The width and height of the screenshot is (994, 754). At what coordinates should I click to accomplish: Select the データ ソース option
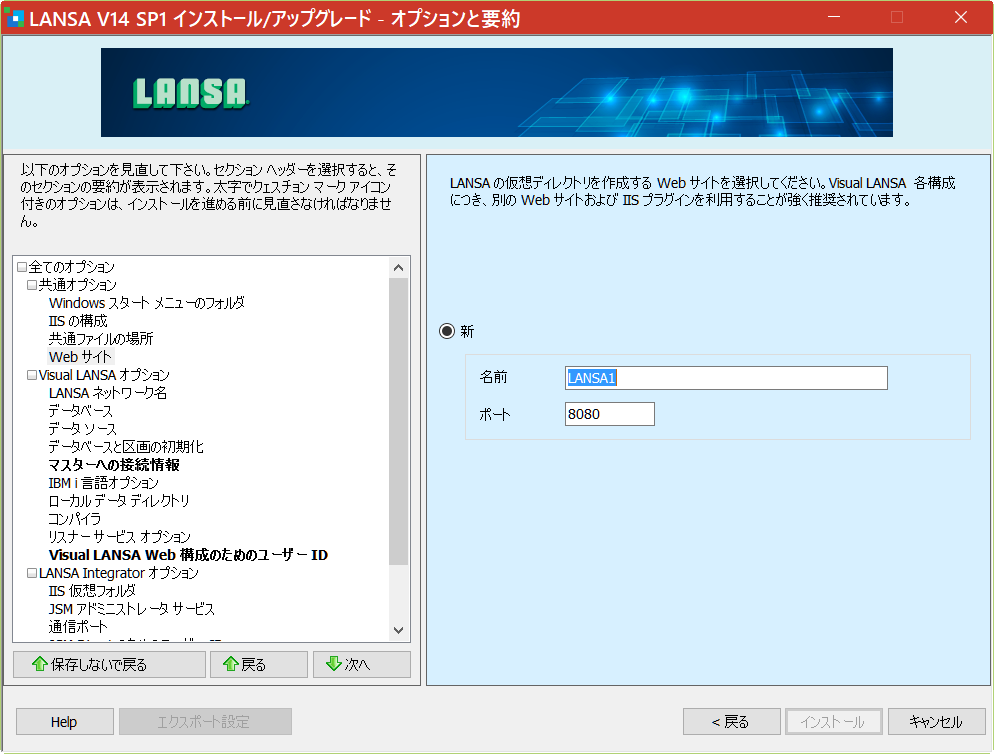(82, 429)
